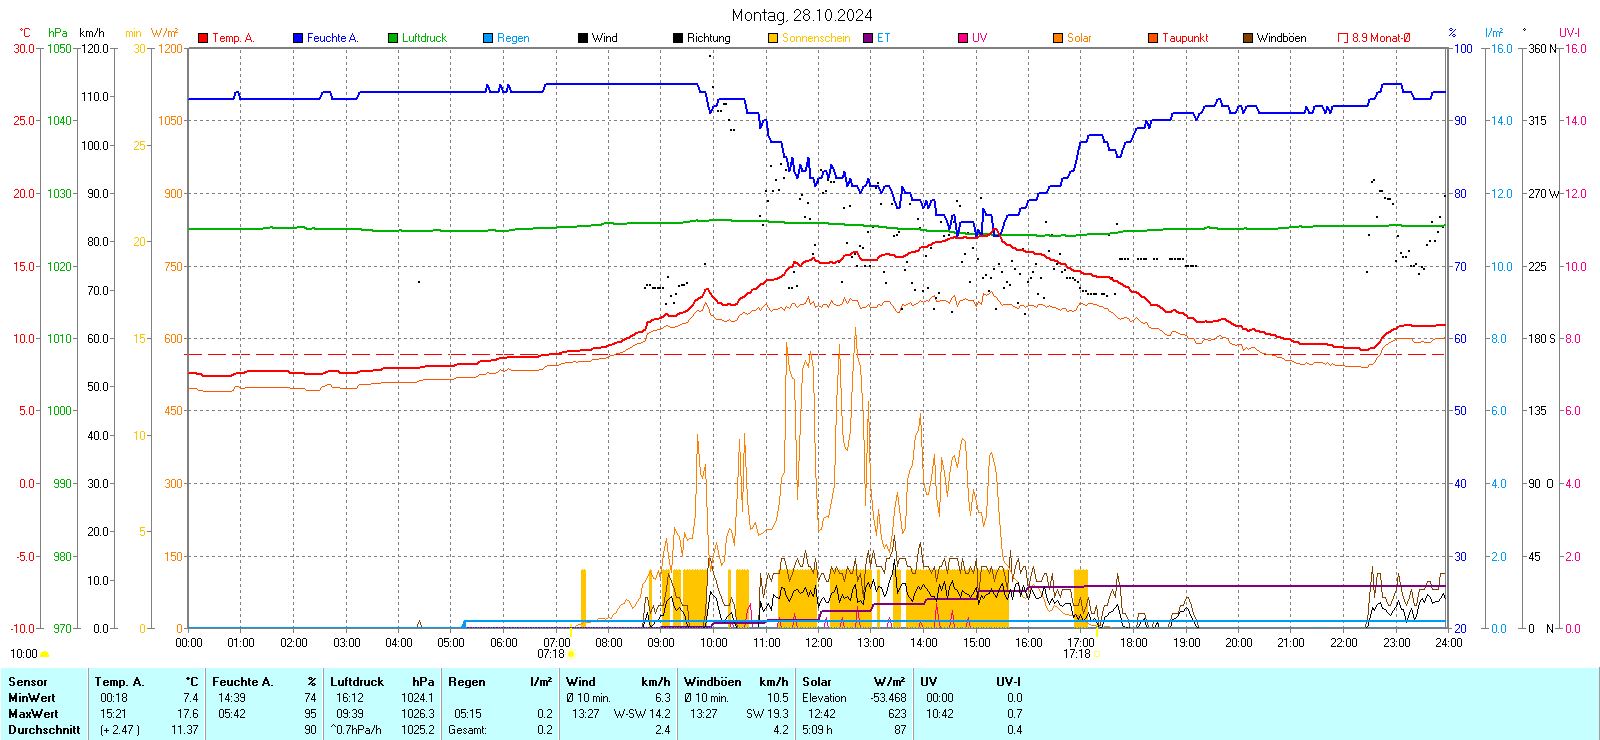The width and height of the screenshot is (1600, 740).
Task: Click the green Luftdruck legend square
Action: coord(393,38)
